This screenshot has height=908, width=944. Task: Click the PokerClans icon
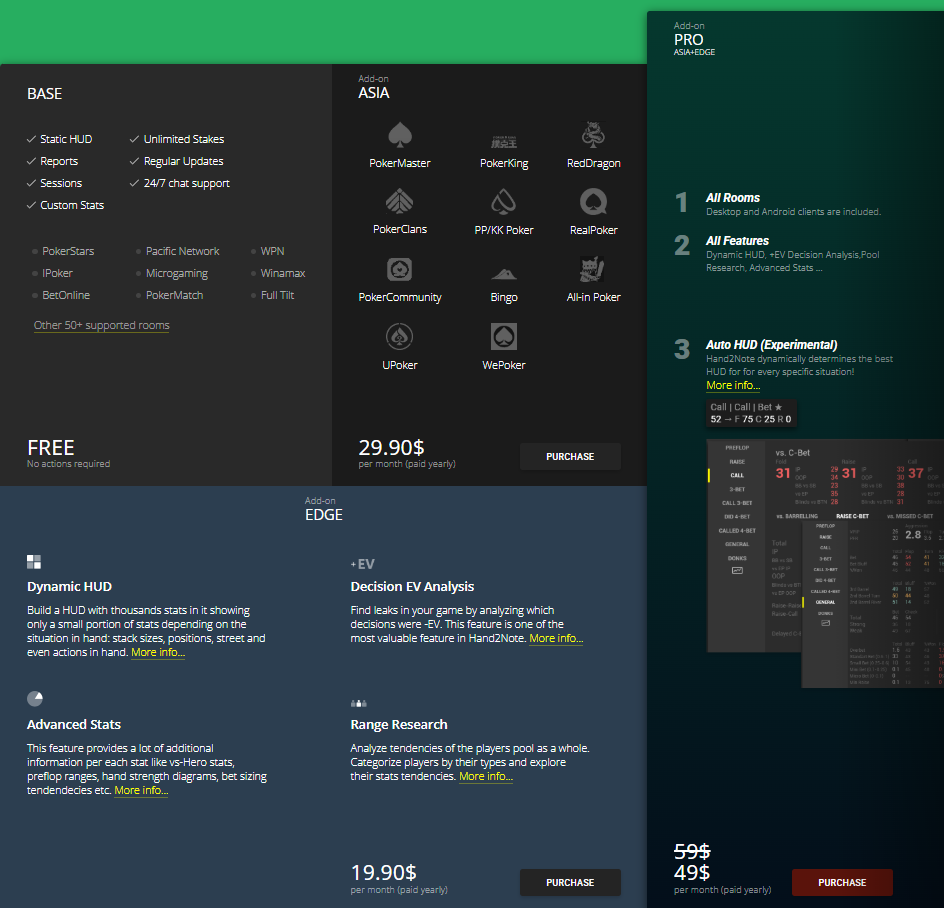[399, 201]
